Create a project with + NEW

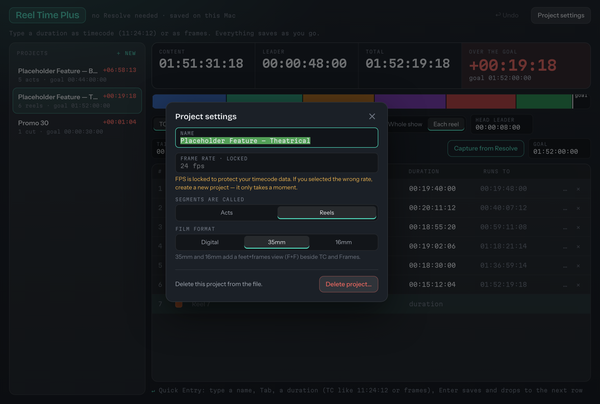(x=126, y=53)
